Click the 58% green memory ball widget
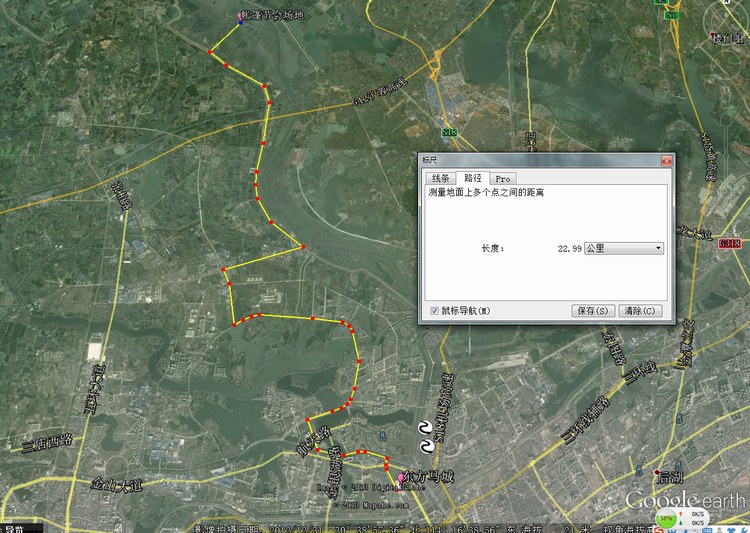 (x=666, y=518)
